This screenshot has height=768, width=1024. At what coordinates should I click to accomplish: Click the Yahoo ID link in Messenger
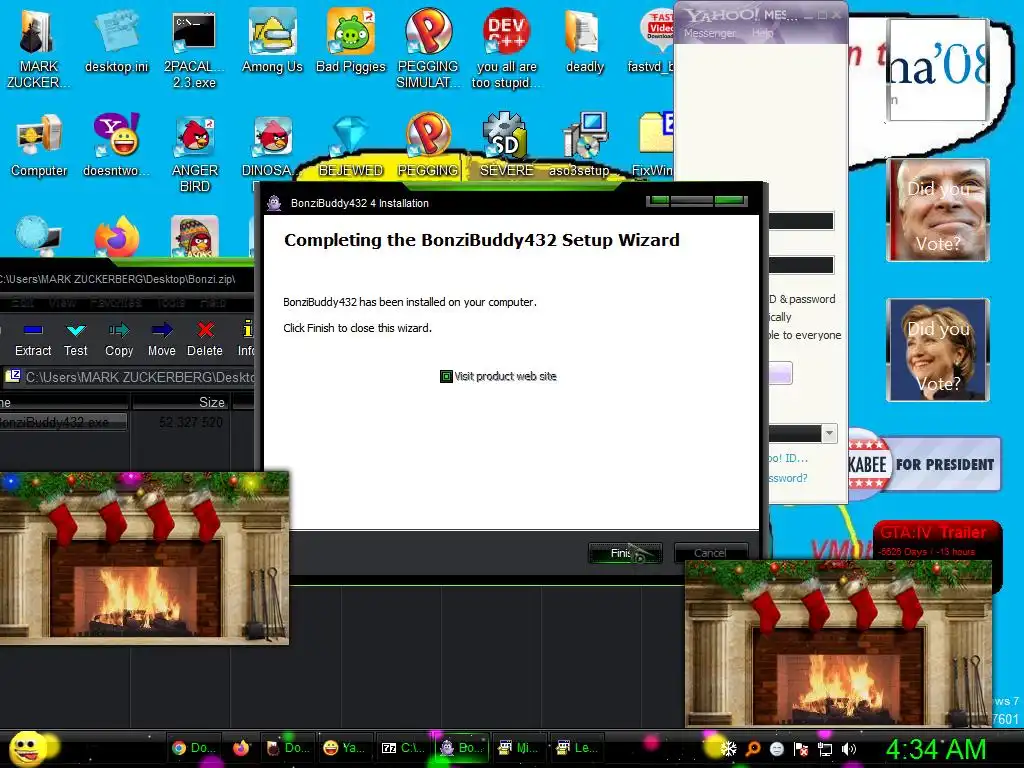click(x=788, y=458)
